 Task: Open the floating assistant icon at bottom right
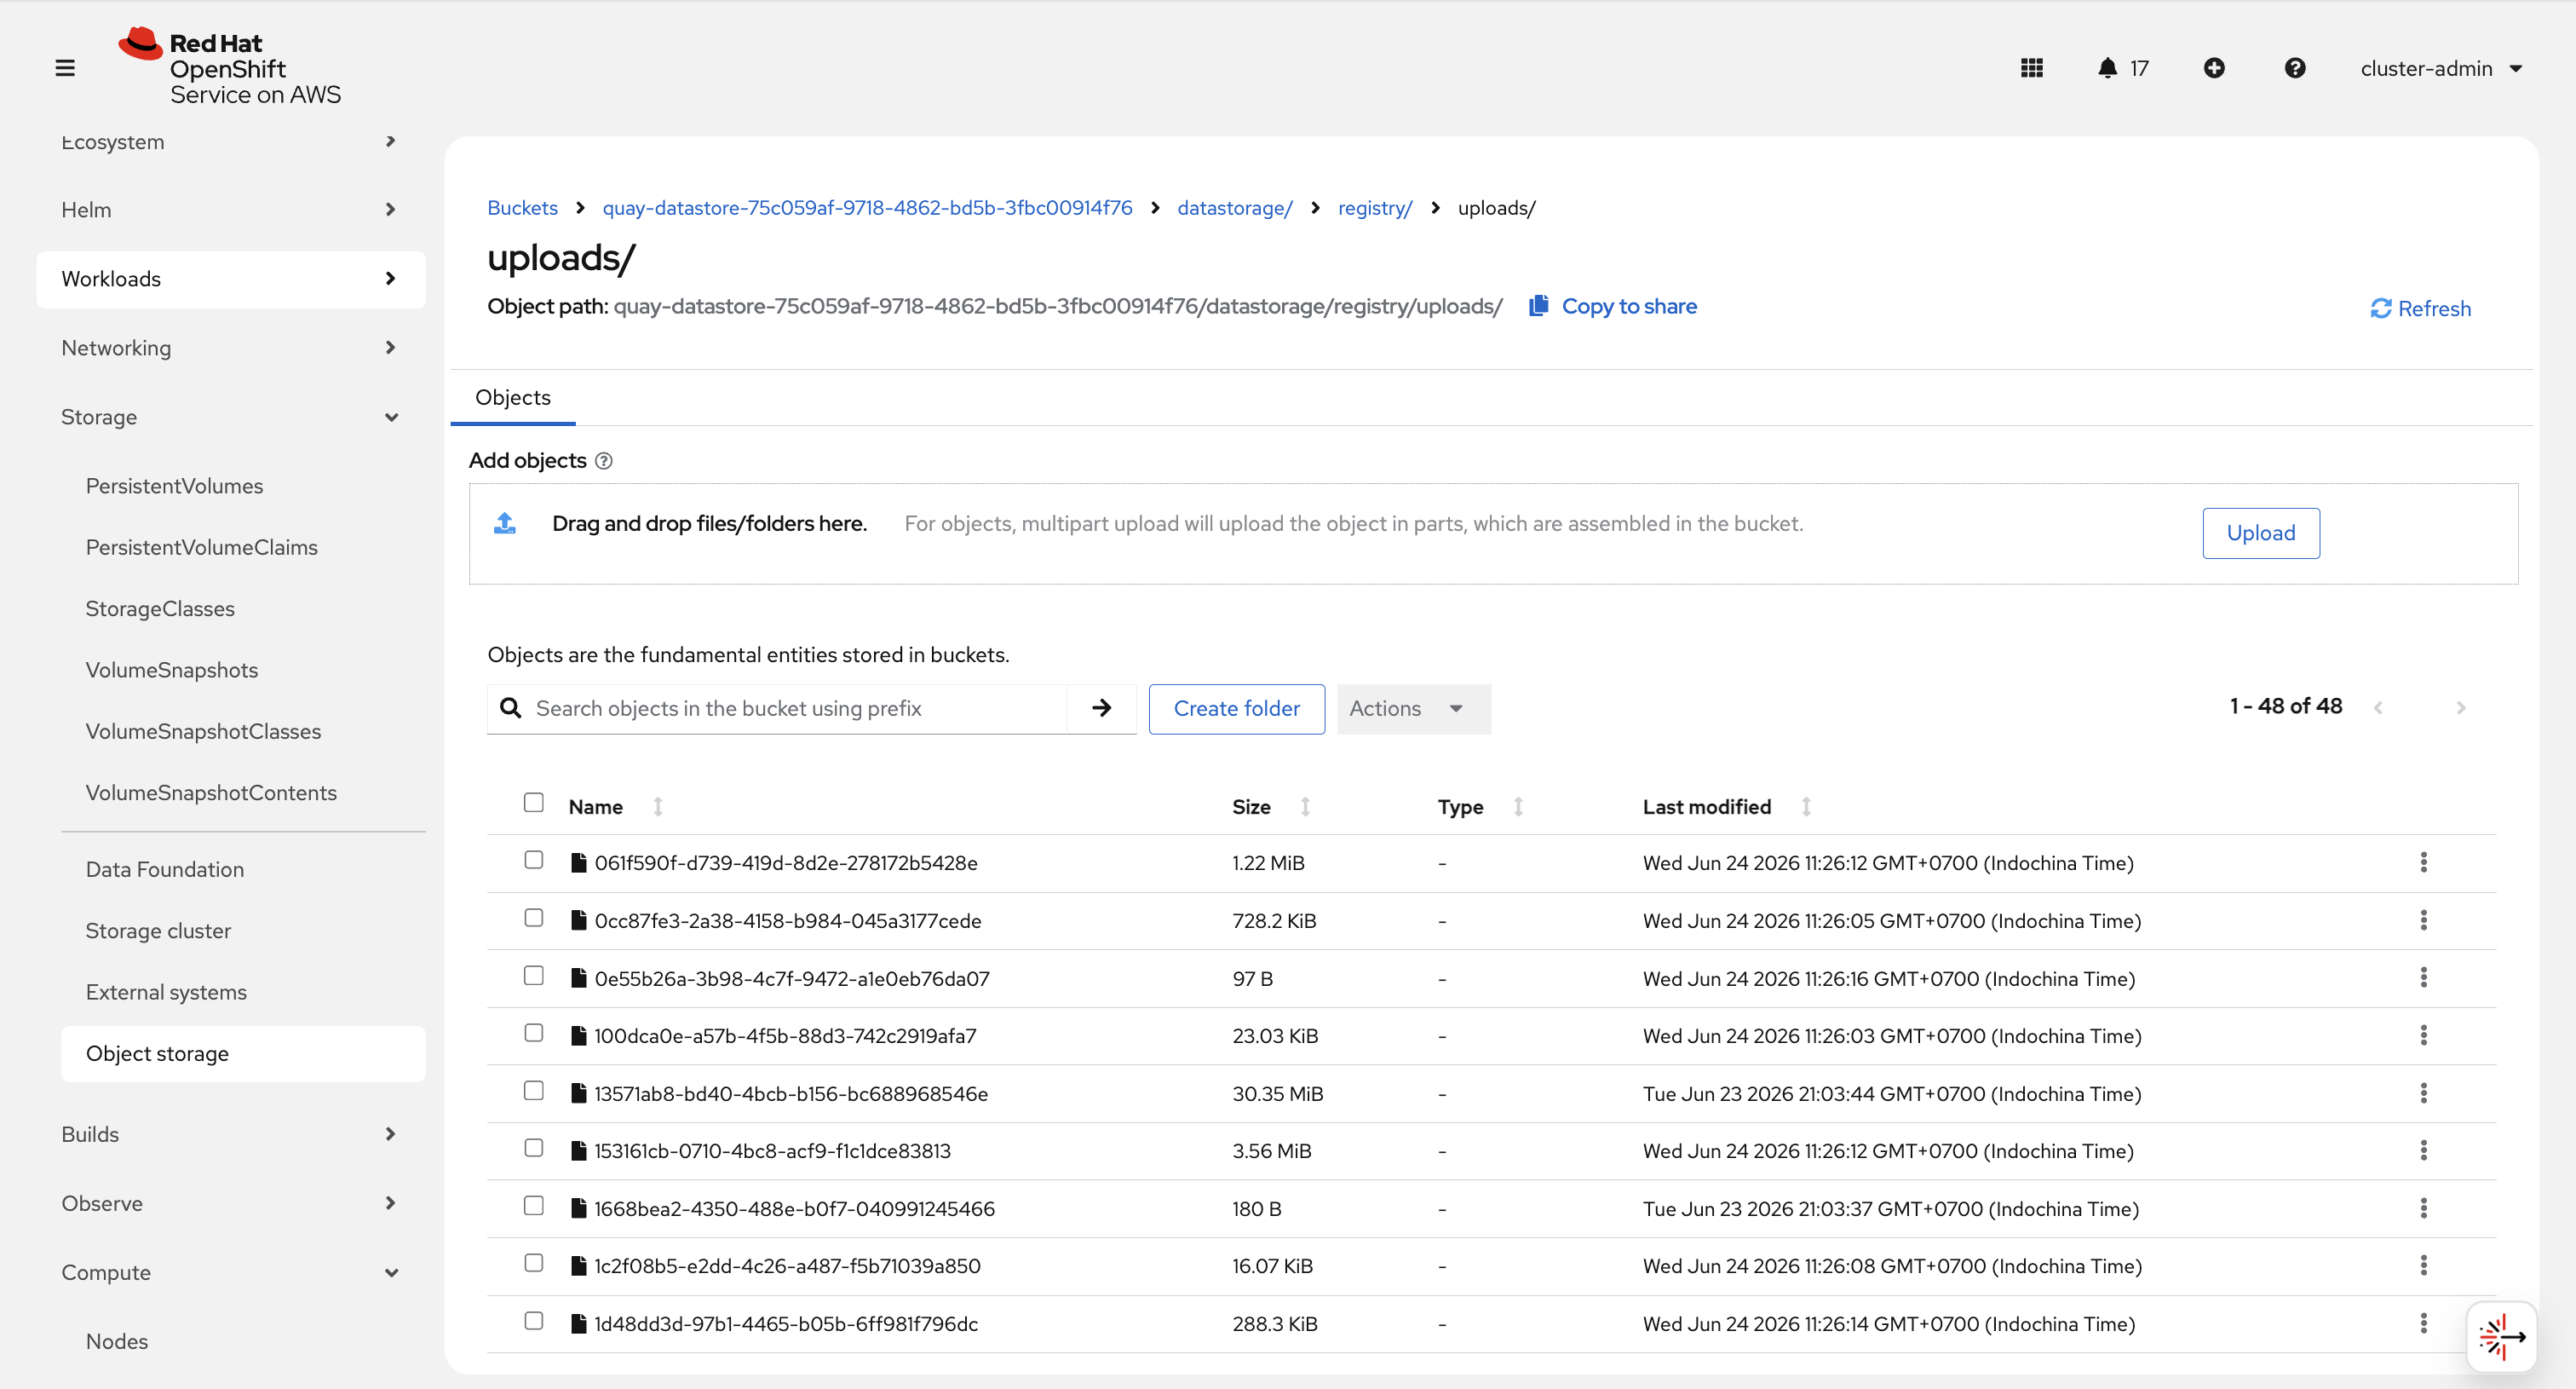click(x=2501, y=1337)
